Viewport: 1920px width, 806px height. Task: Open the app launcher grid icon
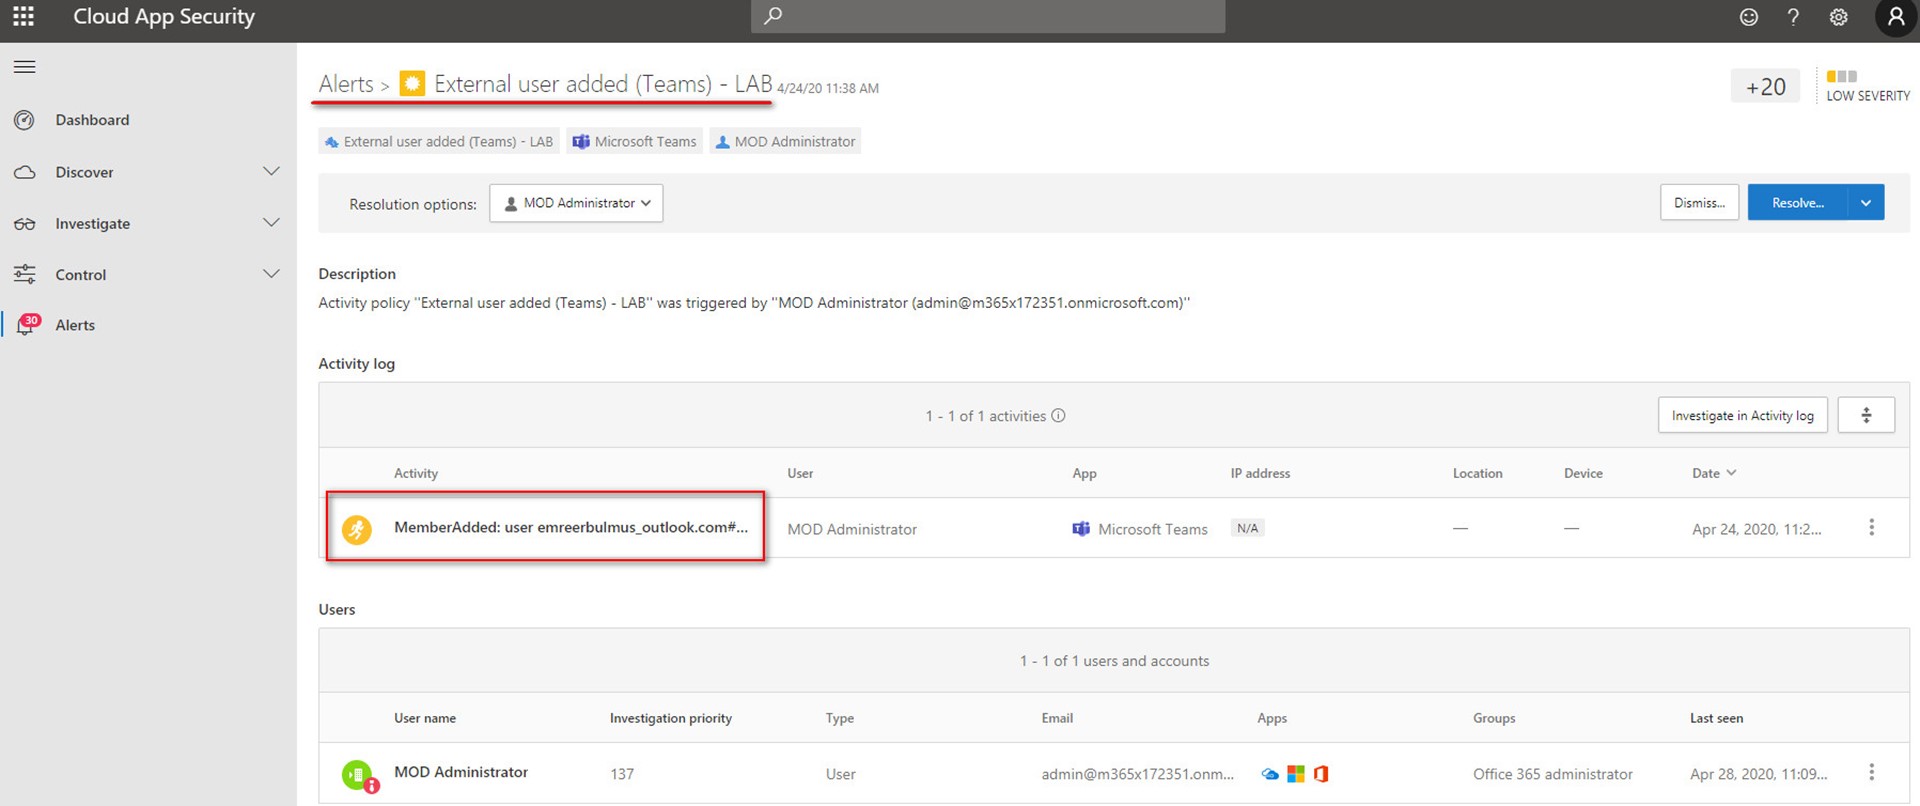click(23, 16)
